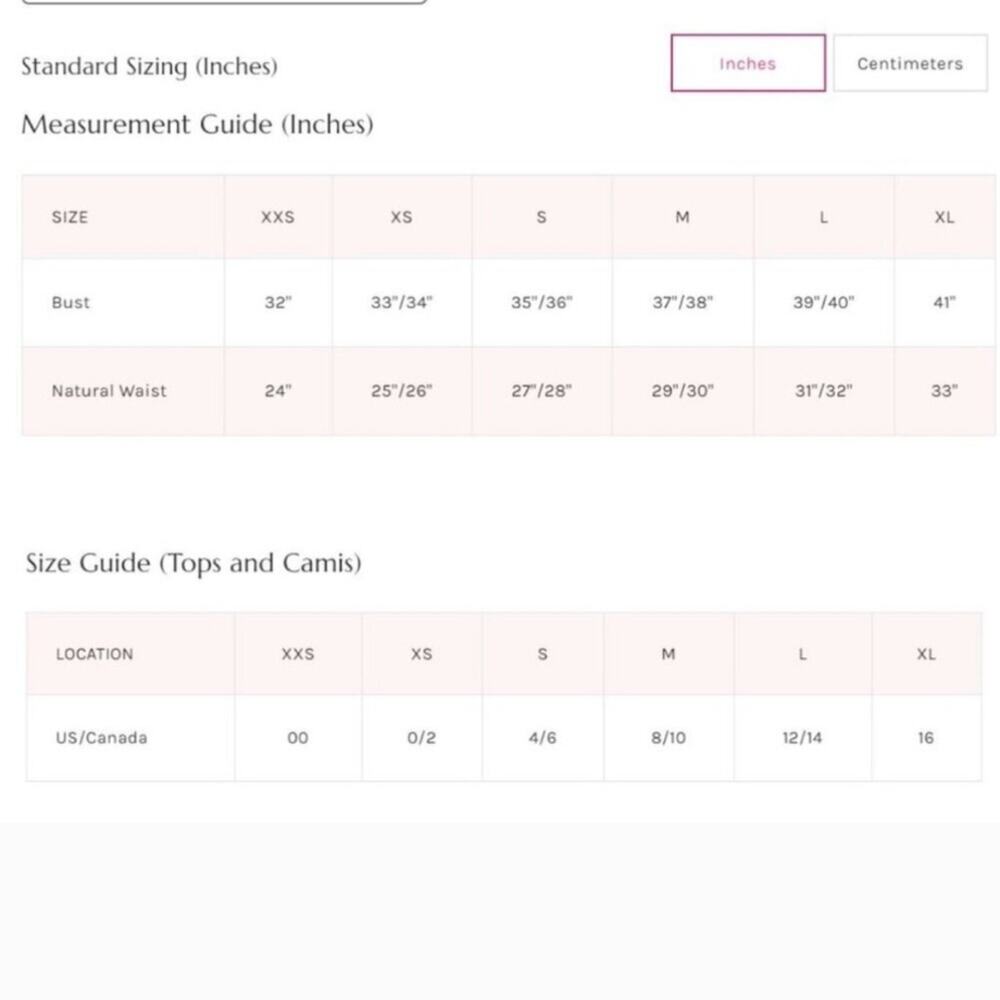Click the Size Guide (Tops and Camis) heading
Image resolution: width=1000 pixels, height=1000 pixels.
tap(193, 563)
